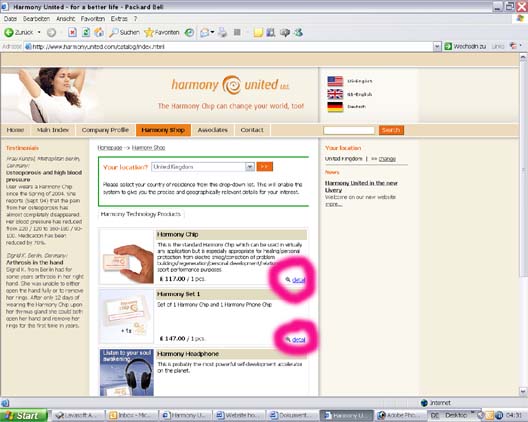
Task: Open the Datei menu
Action: tap(10, 19)
